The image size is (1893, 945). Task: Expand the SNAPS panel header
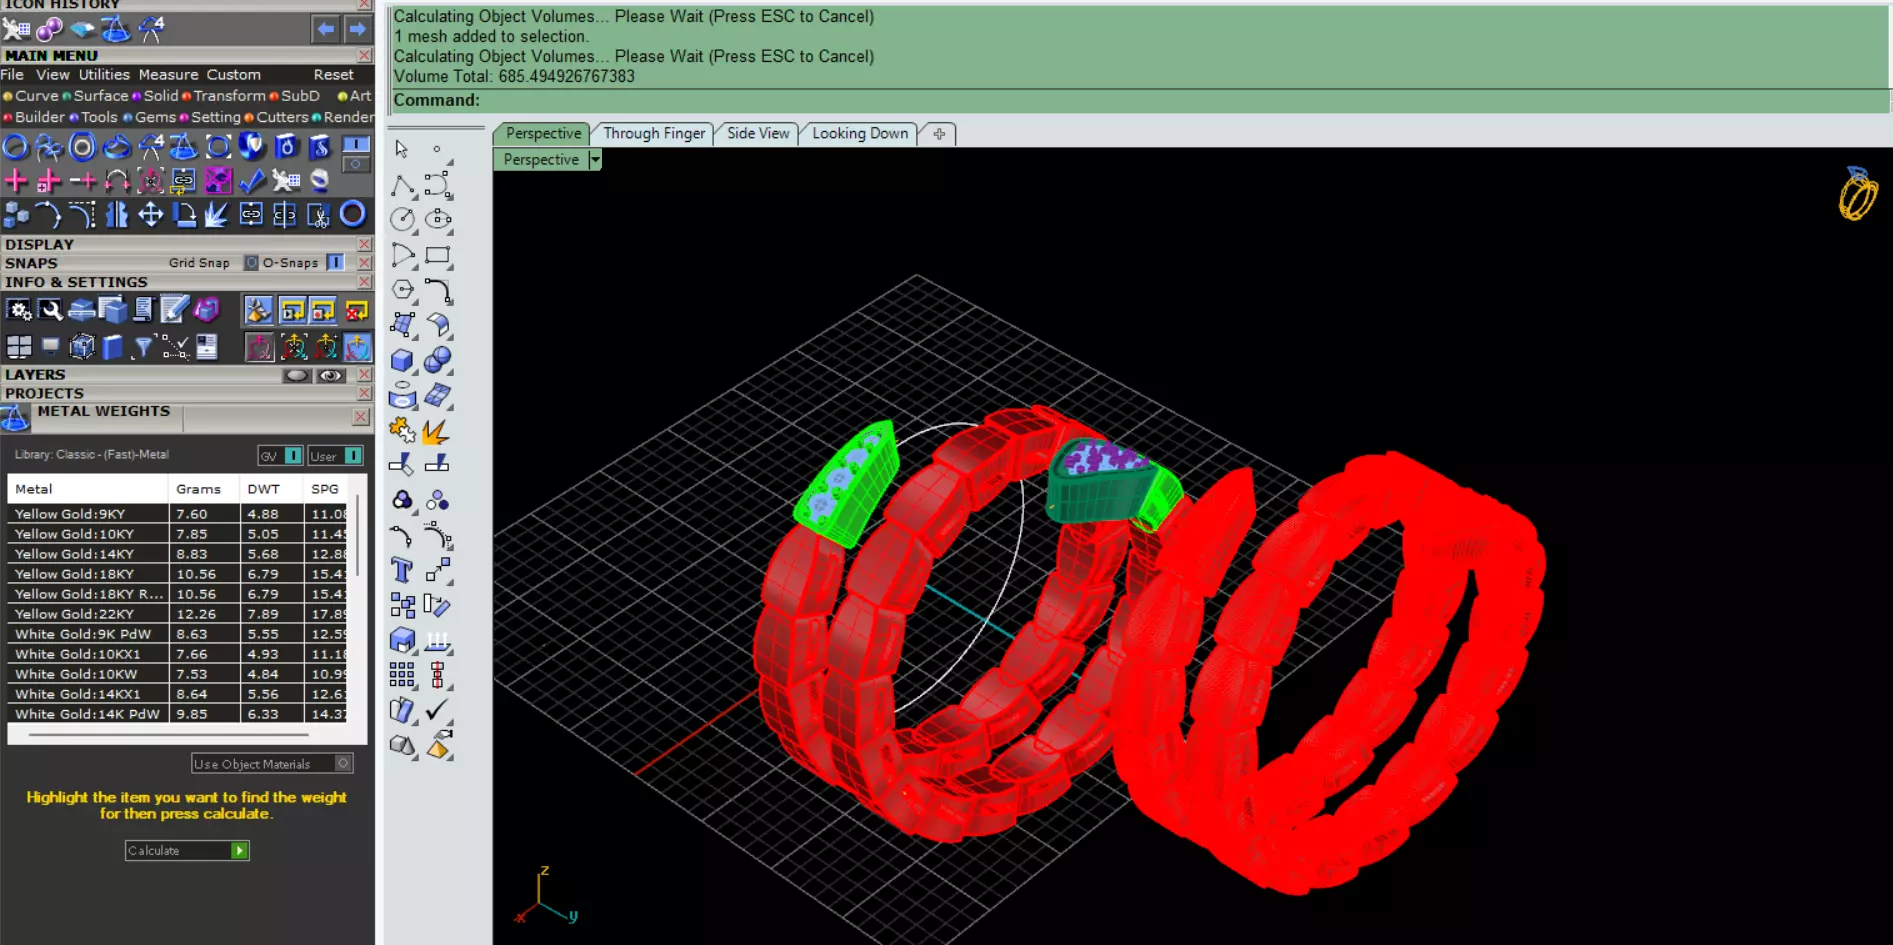click(x=31, y=263)
